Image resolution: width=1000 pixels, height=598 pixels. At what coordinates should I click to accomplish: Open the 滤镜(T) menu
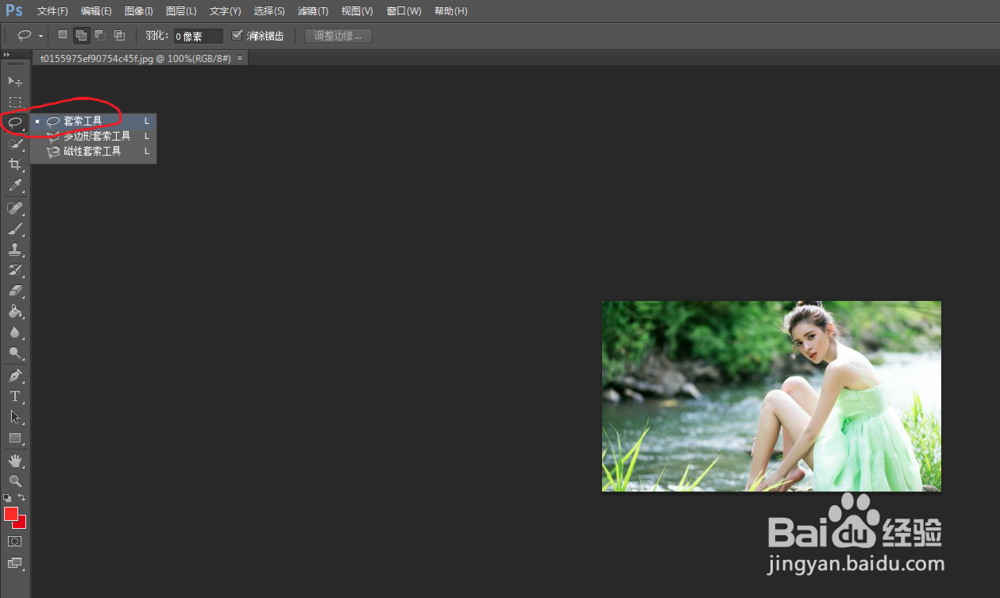tap(312, 11)
